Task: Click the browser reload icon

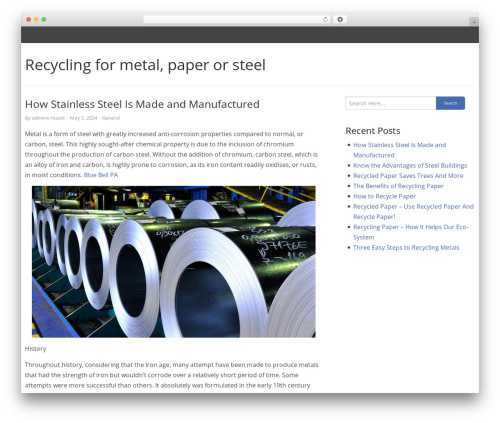Action: (x=325, y=19)
